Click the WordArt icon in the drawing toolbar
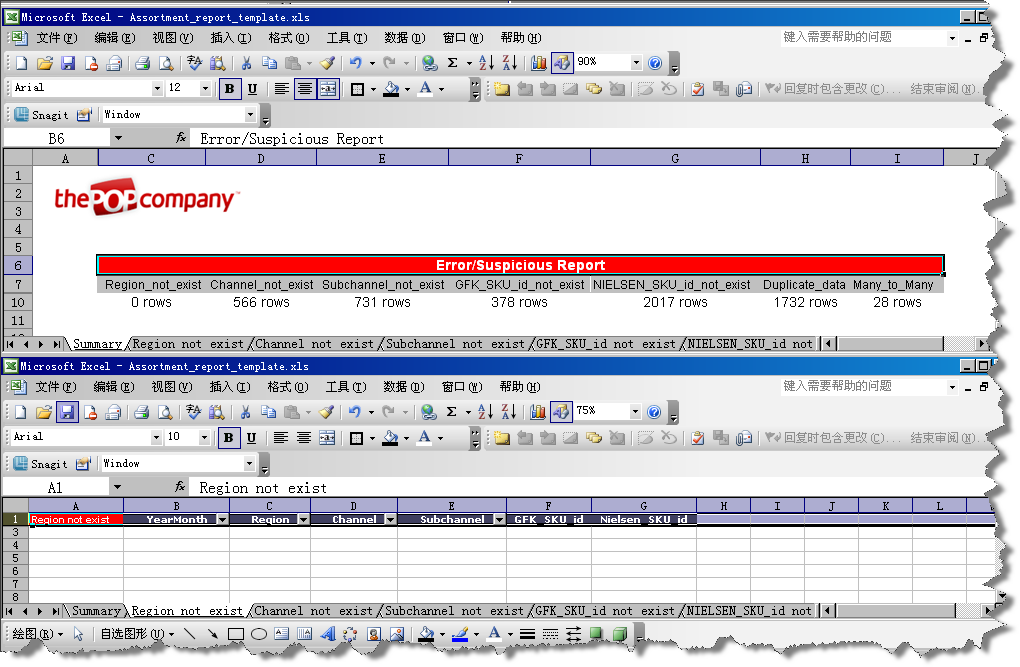The width and height of the screenshot is (1020, 667). 327,634
